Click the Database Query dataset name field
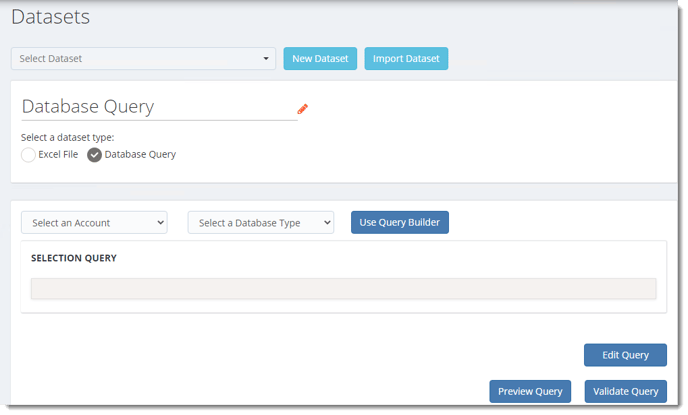Viewport: 688px width, 415px height. (159, 107)
